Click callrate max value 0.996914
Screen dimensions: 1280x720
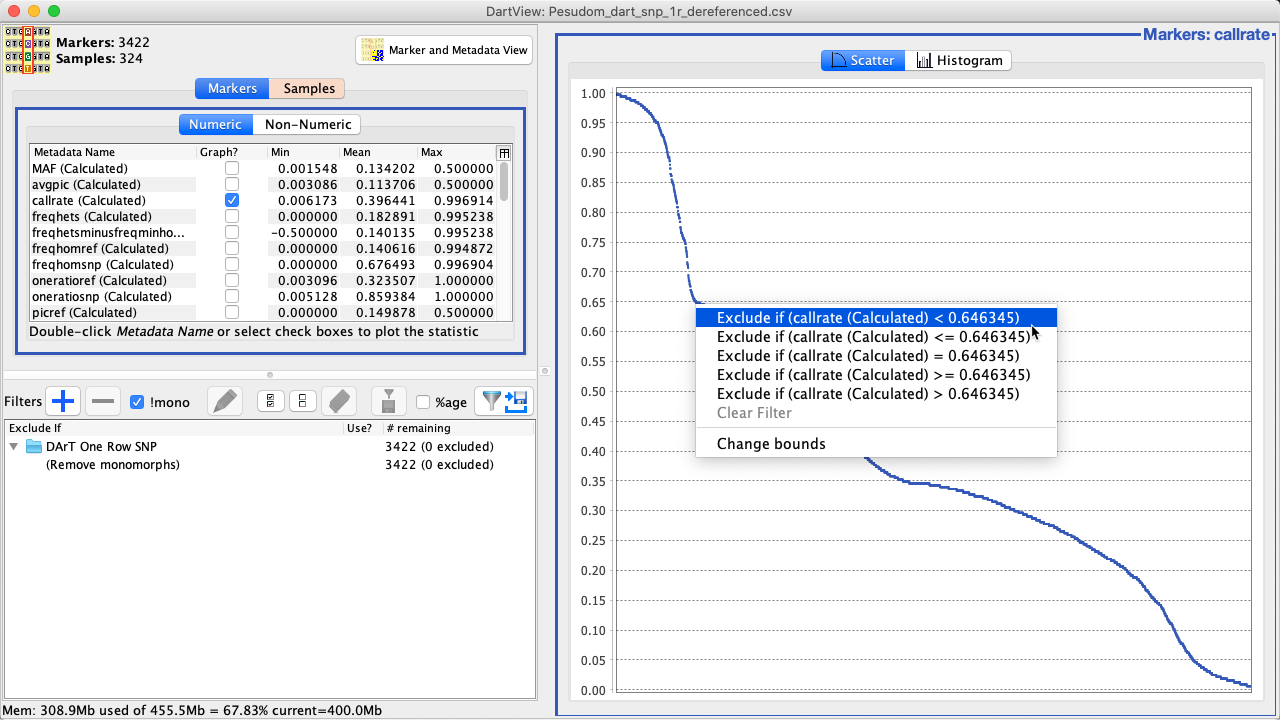[x=463, y=201]
